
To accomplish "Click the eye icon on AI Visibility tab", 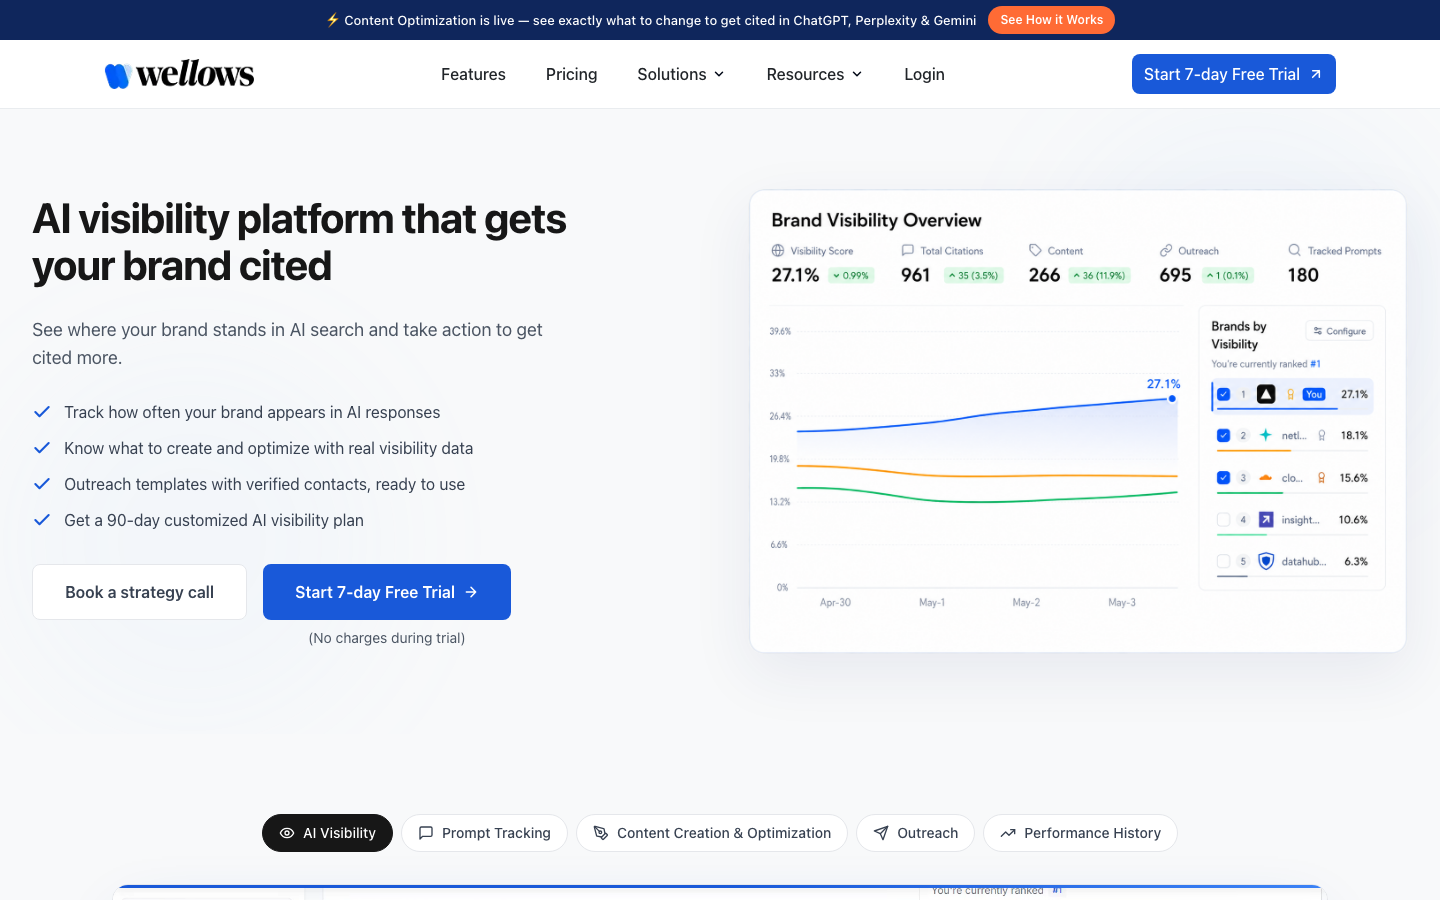I will (x=287, y=833).
